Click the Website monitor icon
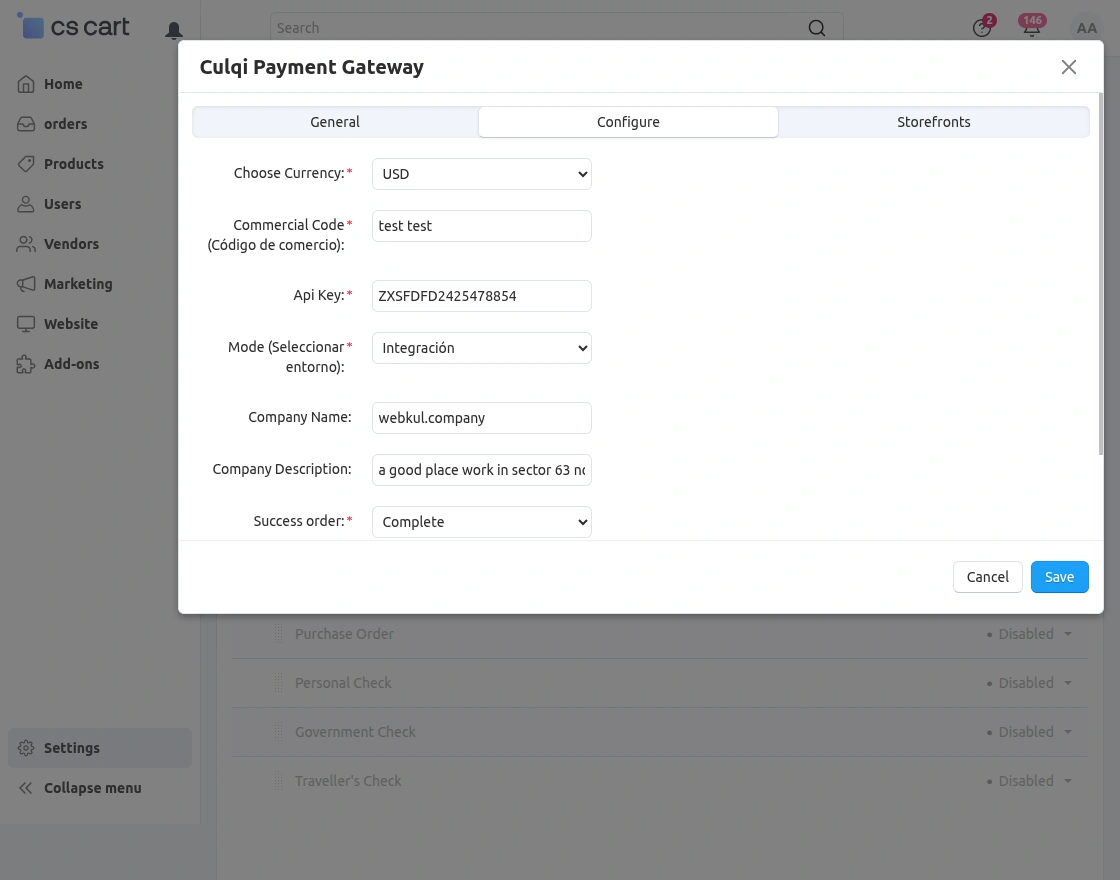Image resolution: width=1120 pixels, height=880 pixels. click(26, 324)
